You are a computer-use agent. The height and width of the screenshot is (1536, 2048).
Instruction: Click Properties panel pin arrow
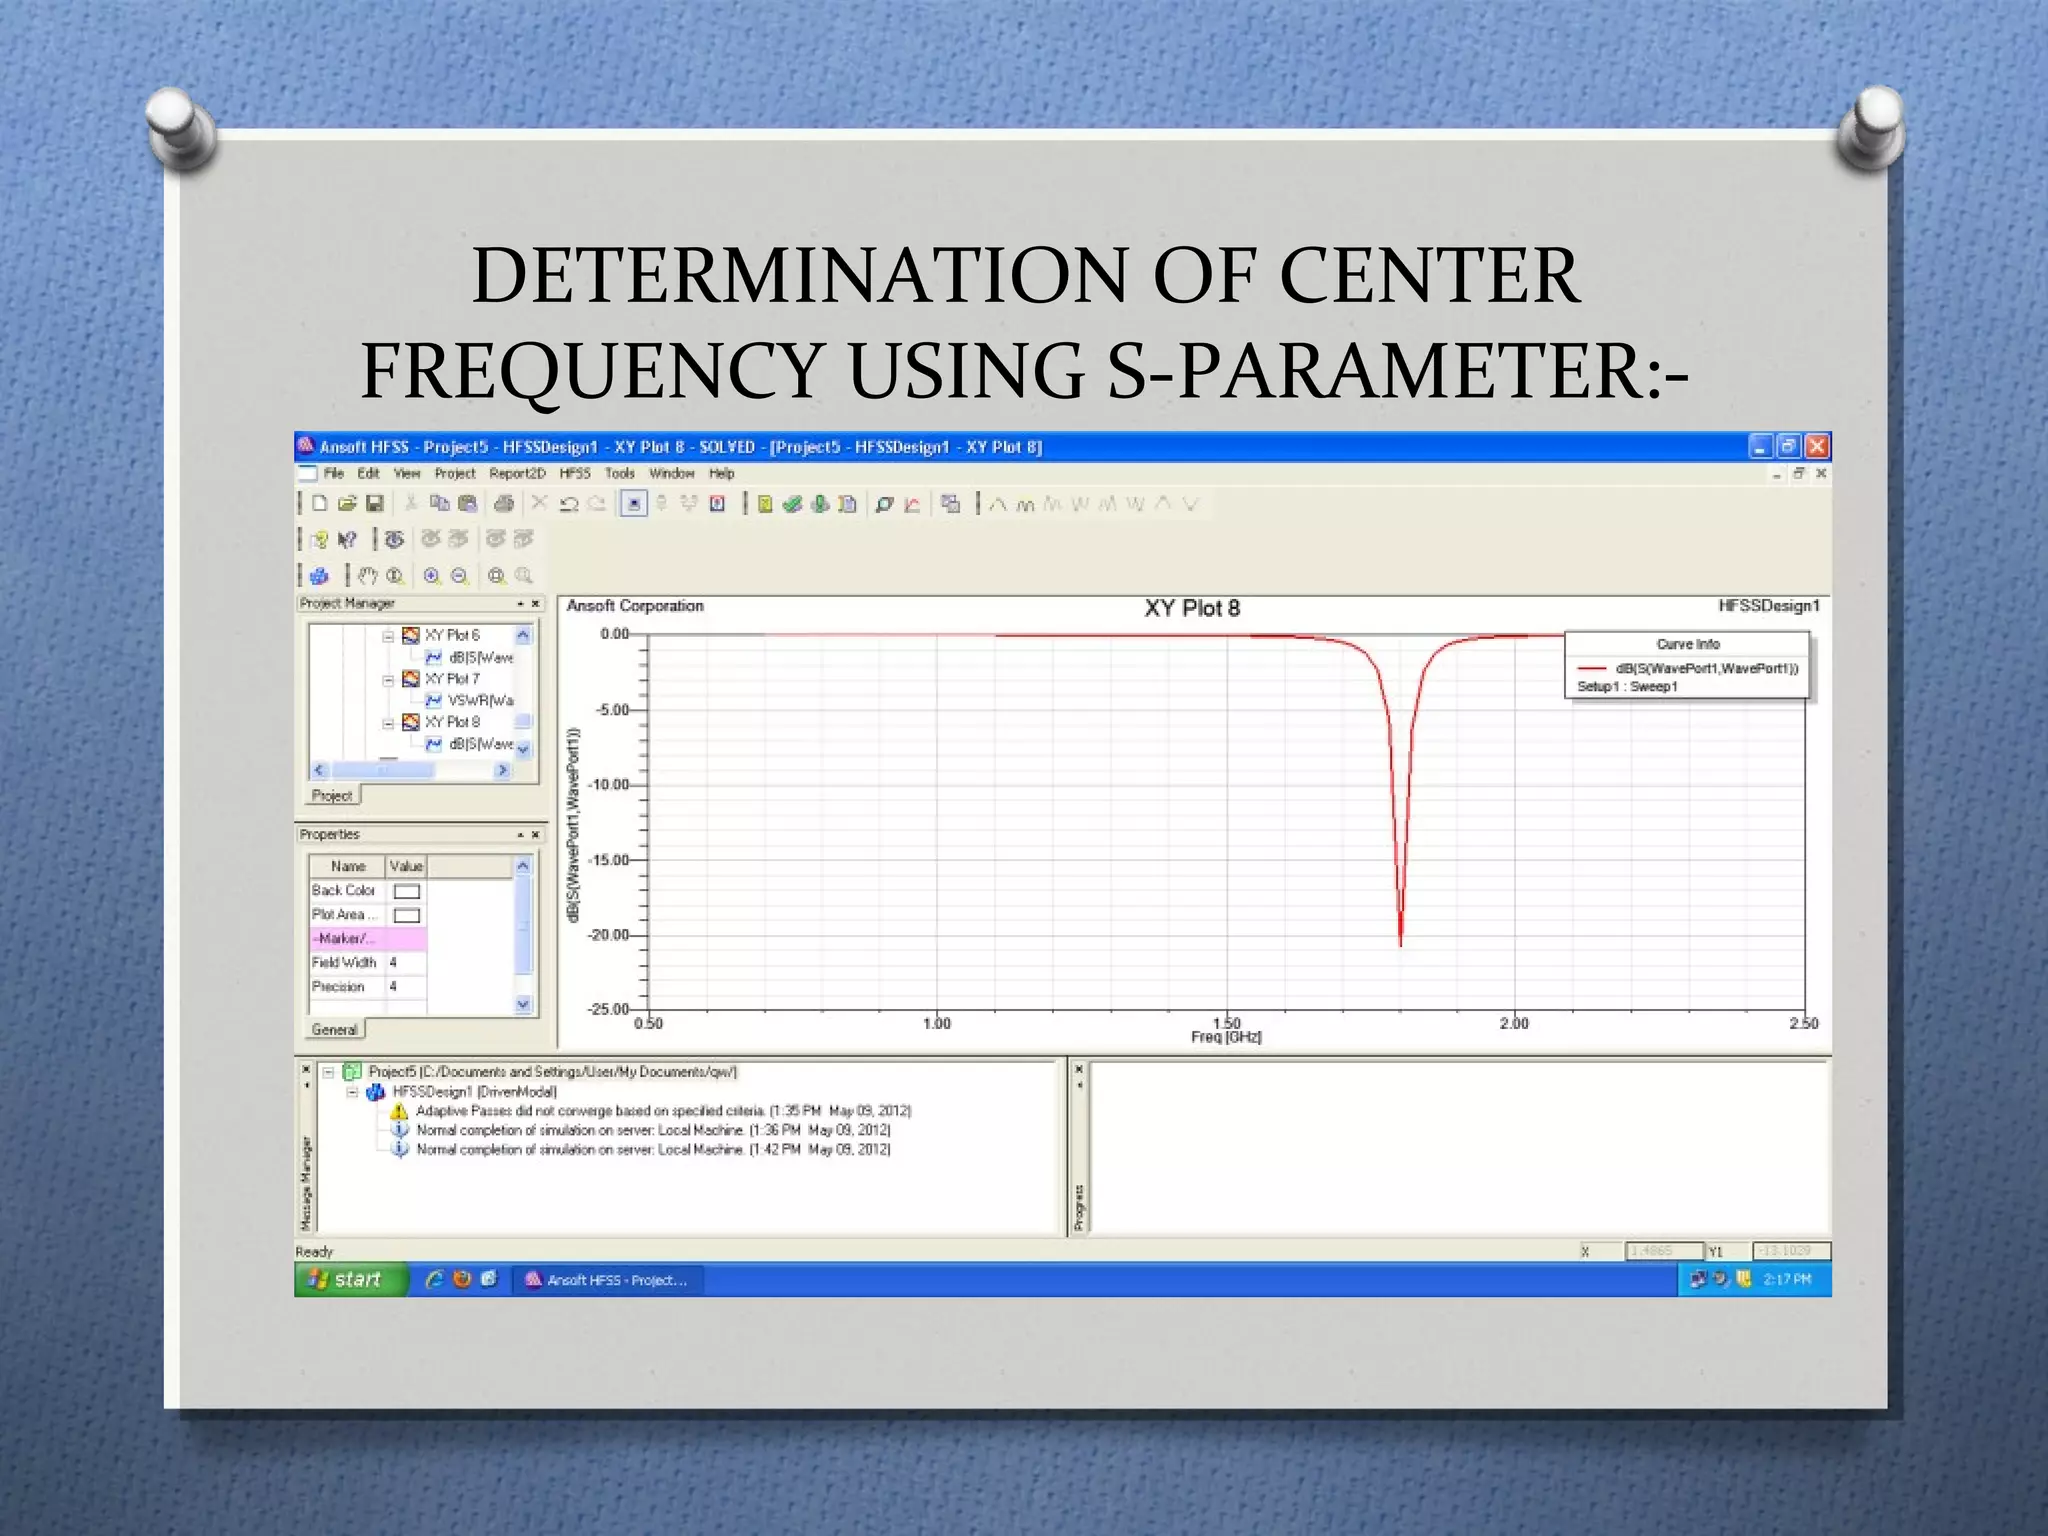coord(521,835)
